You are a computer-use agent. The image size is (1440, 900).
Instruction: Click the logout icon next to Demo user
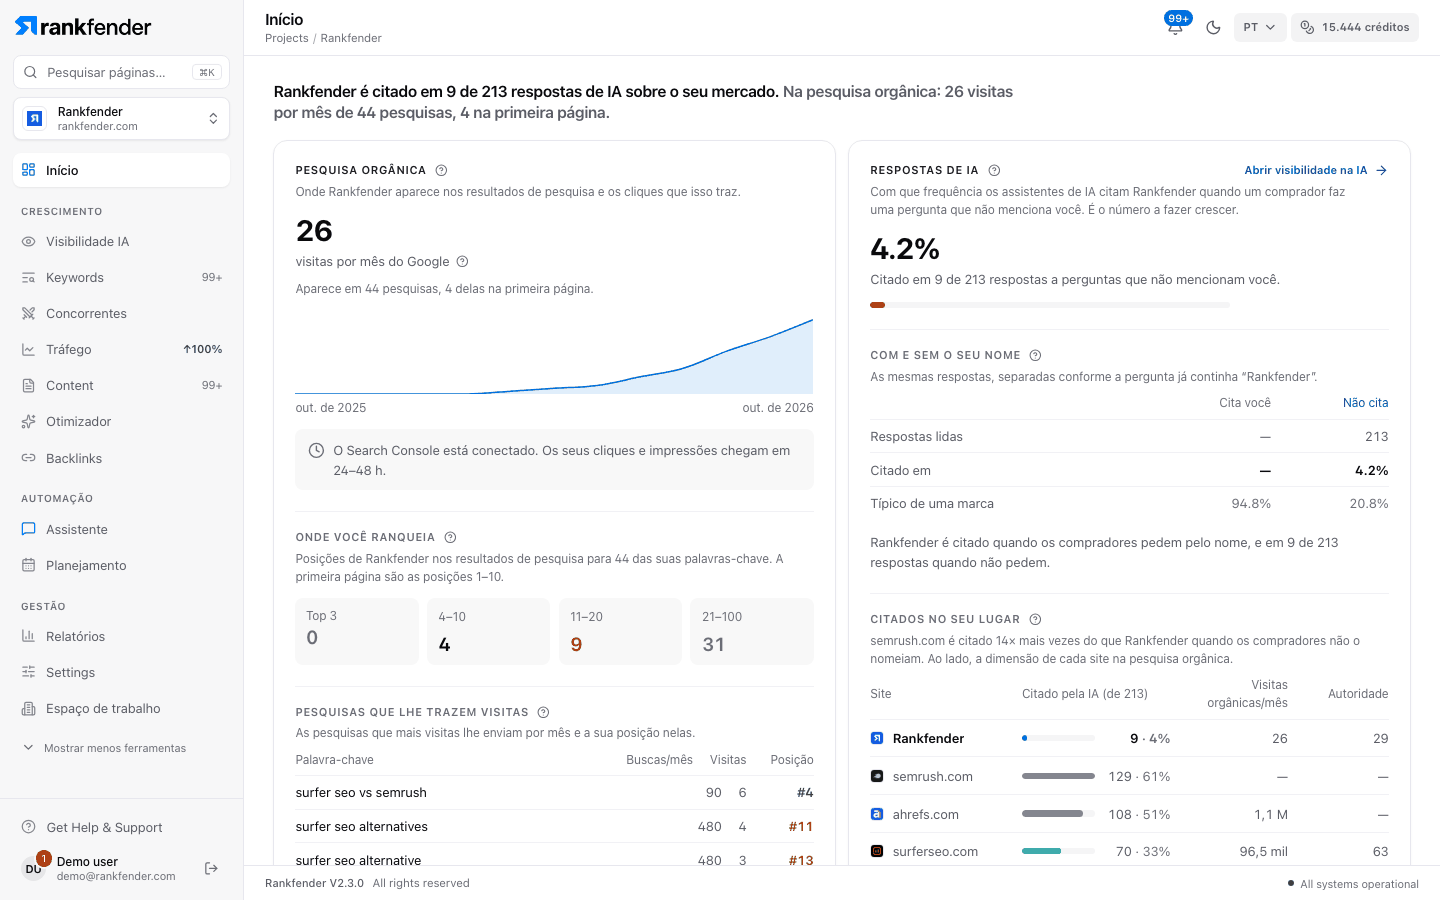[x=211, y=868]
